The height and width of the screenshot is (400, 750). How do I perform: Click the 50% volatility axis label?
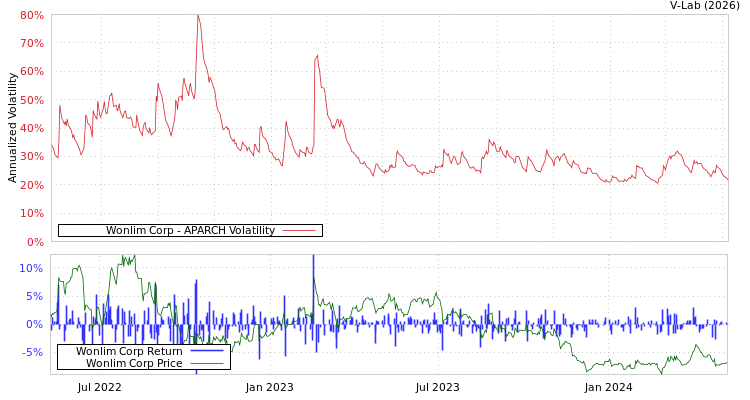pos(31,101)
